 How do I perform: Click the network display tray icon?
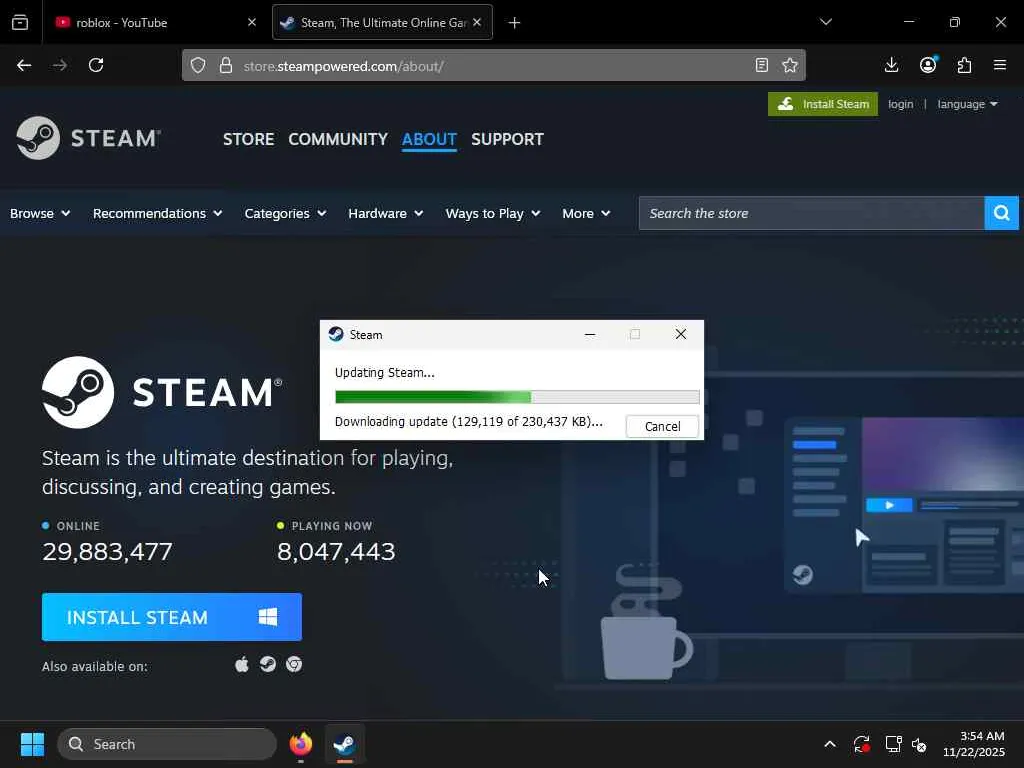click(x=893, y=744)
